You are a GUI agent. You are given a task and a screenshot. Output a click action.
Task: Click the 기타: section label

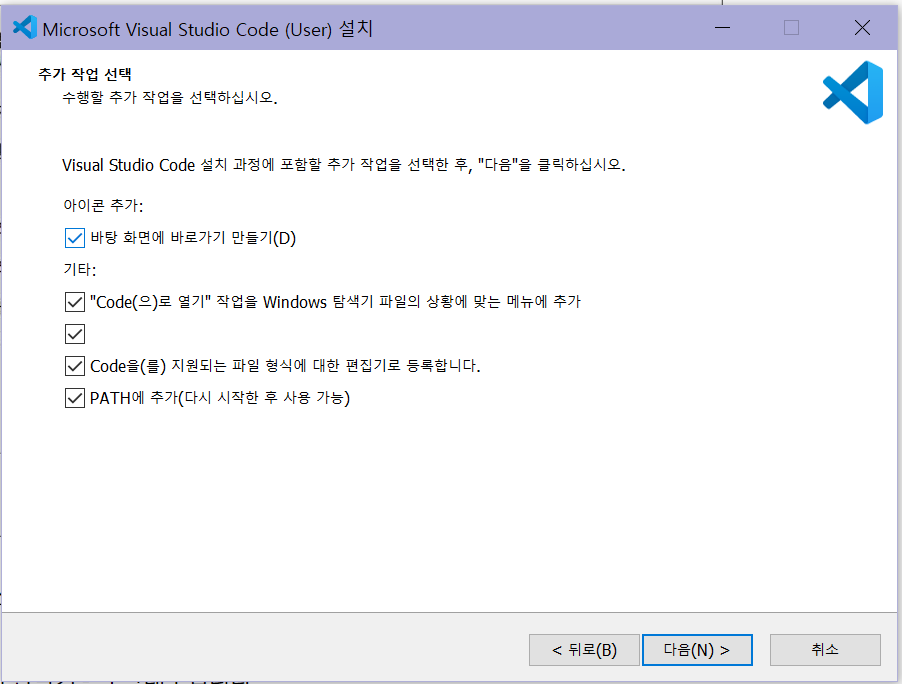coord(80,269)
